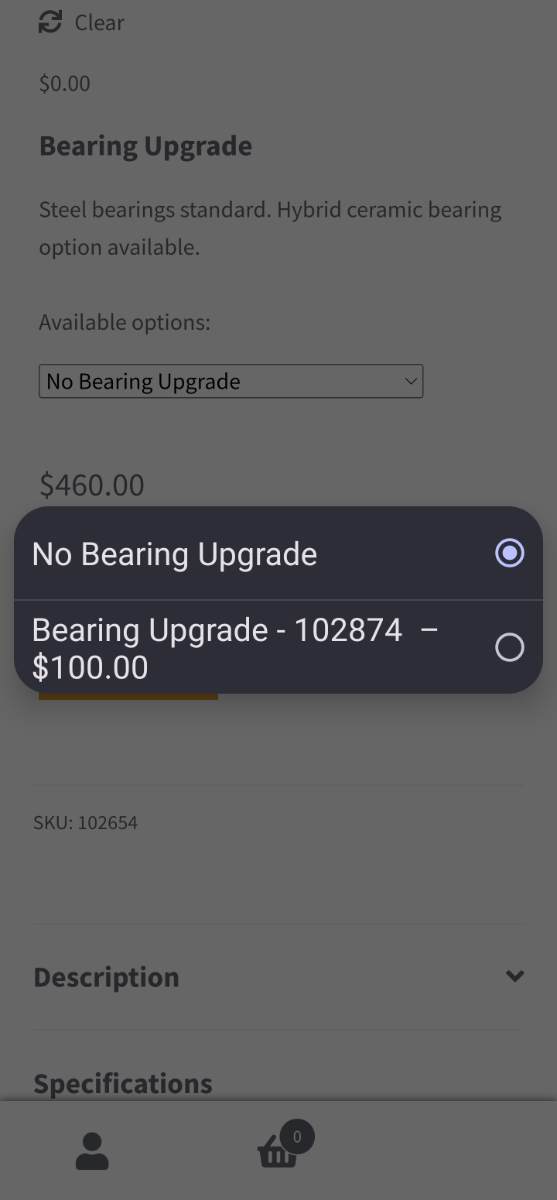Open the Description heading
This screenshot has width=557, height=1200.
(106, 977)
